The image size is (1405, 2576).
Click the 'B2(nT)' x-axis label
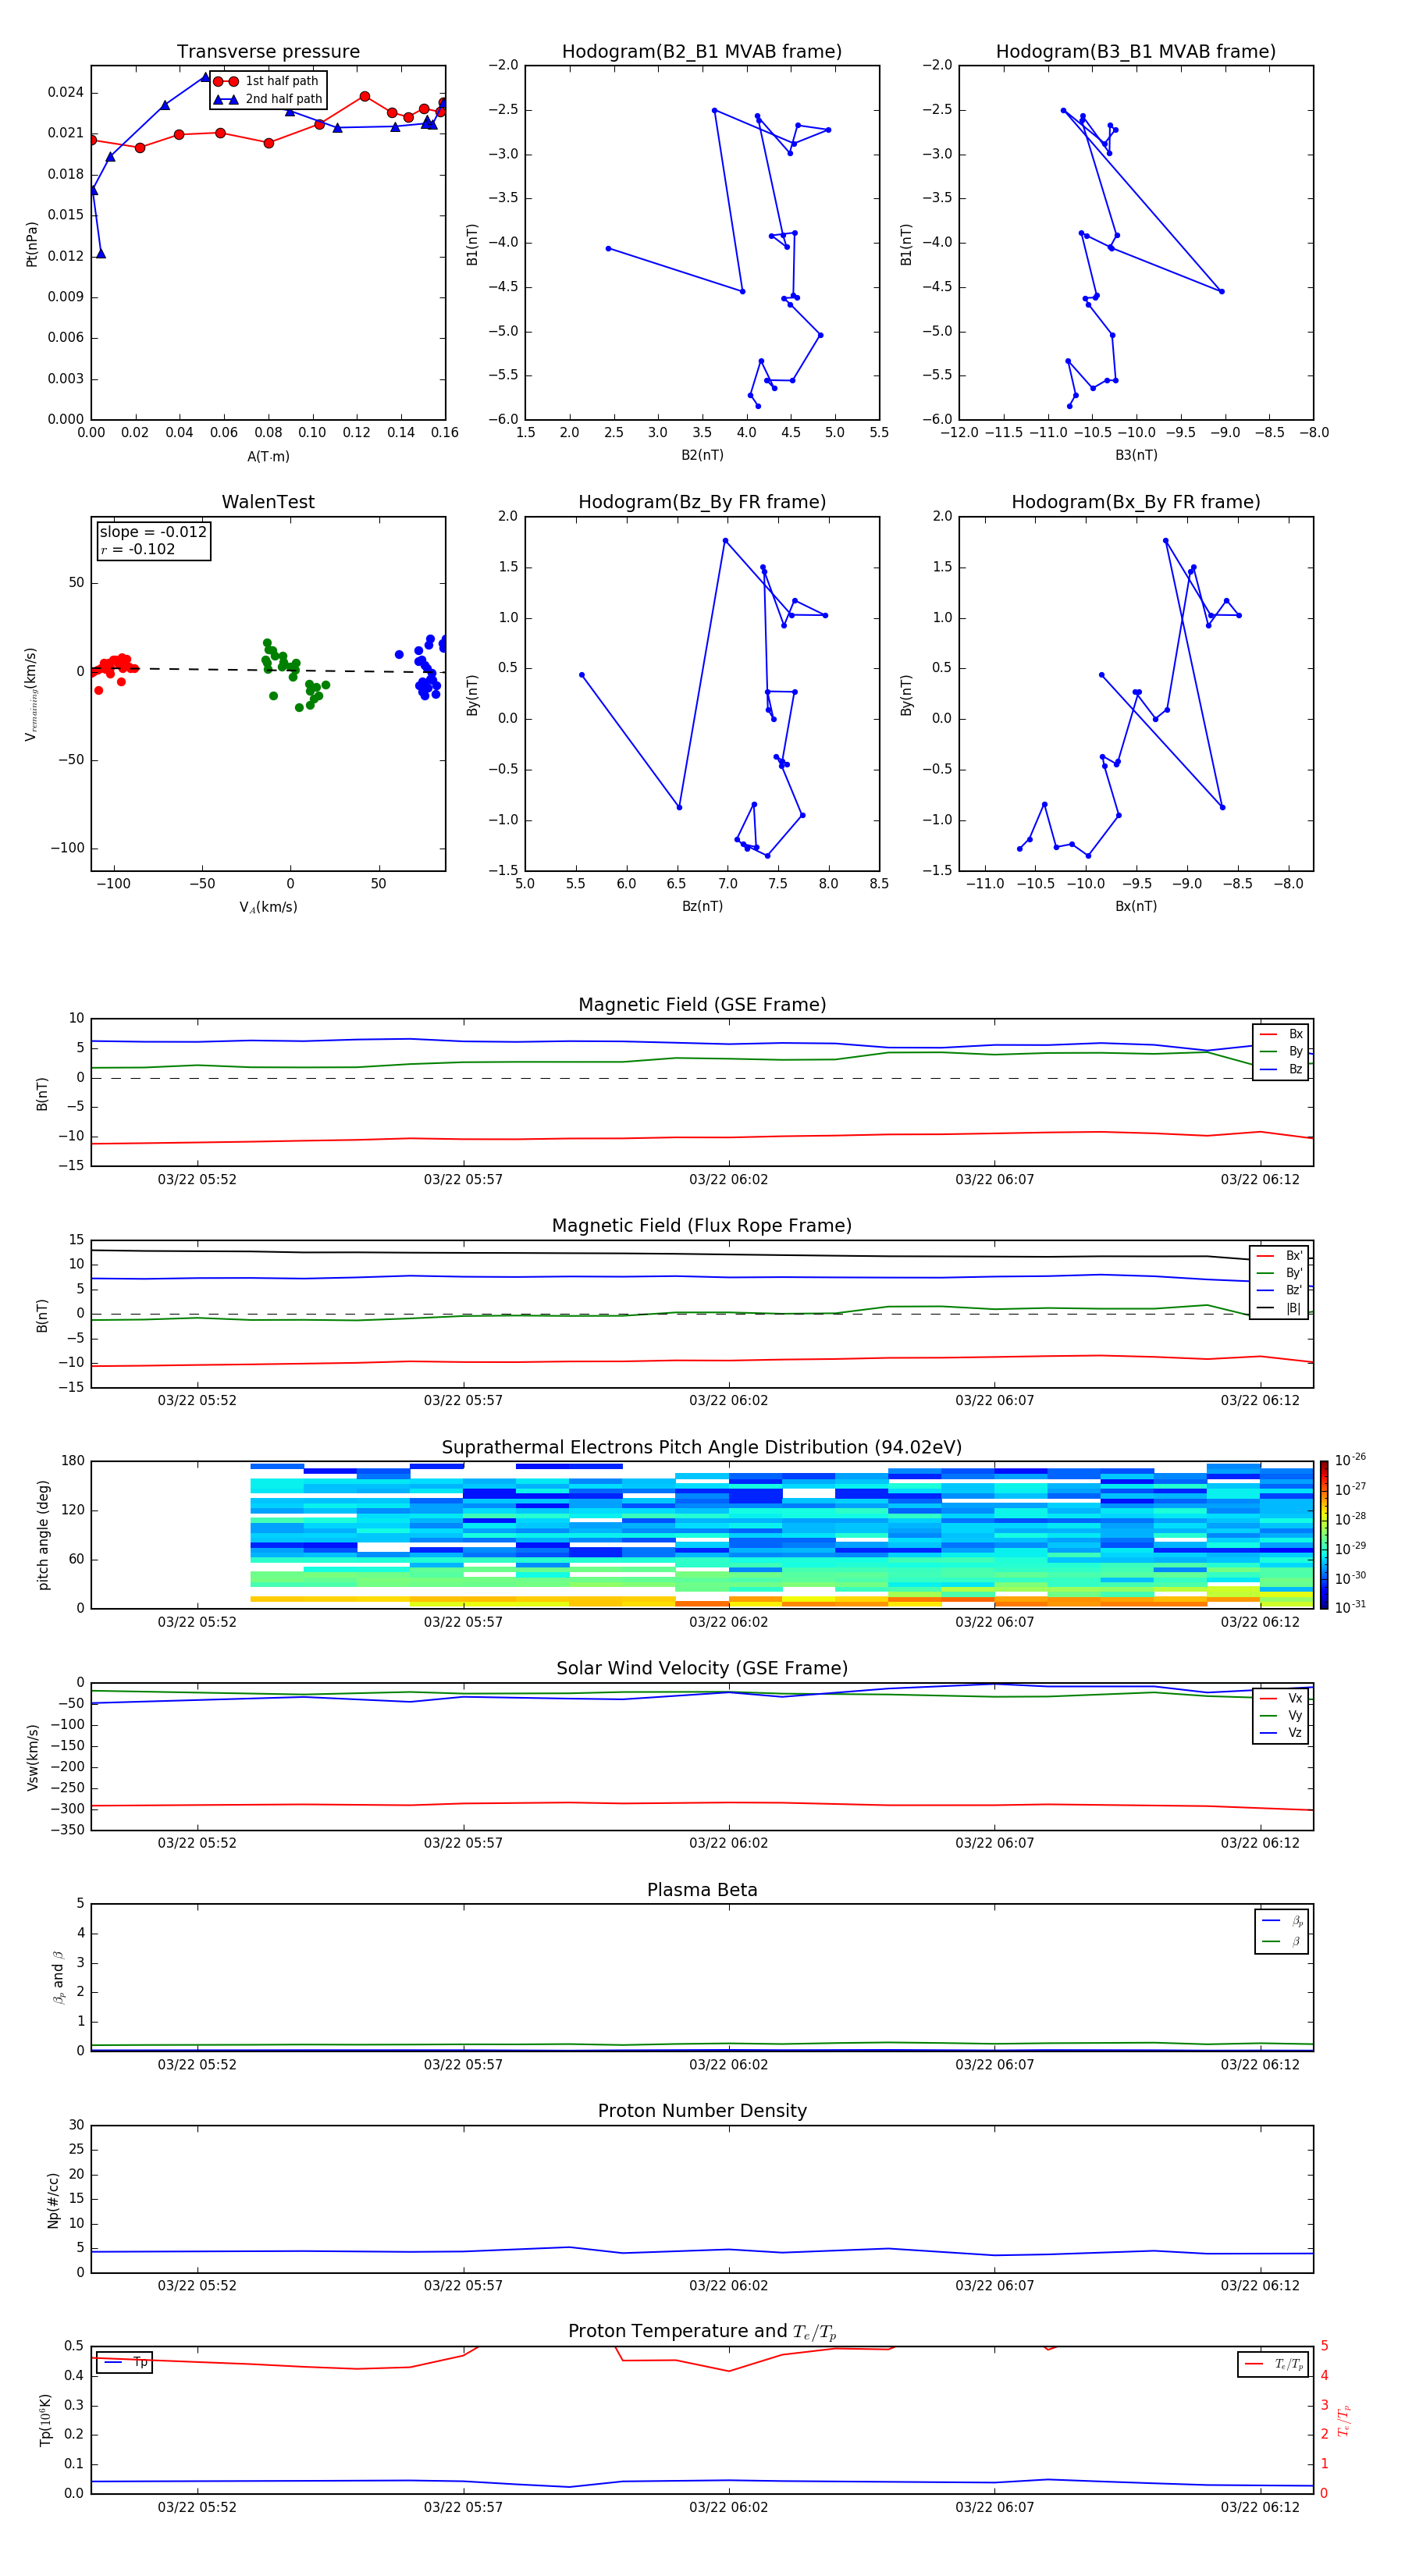702,455
